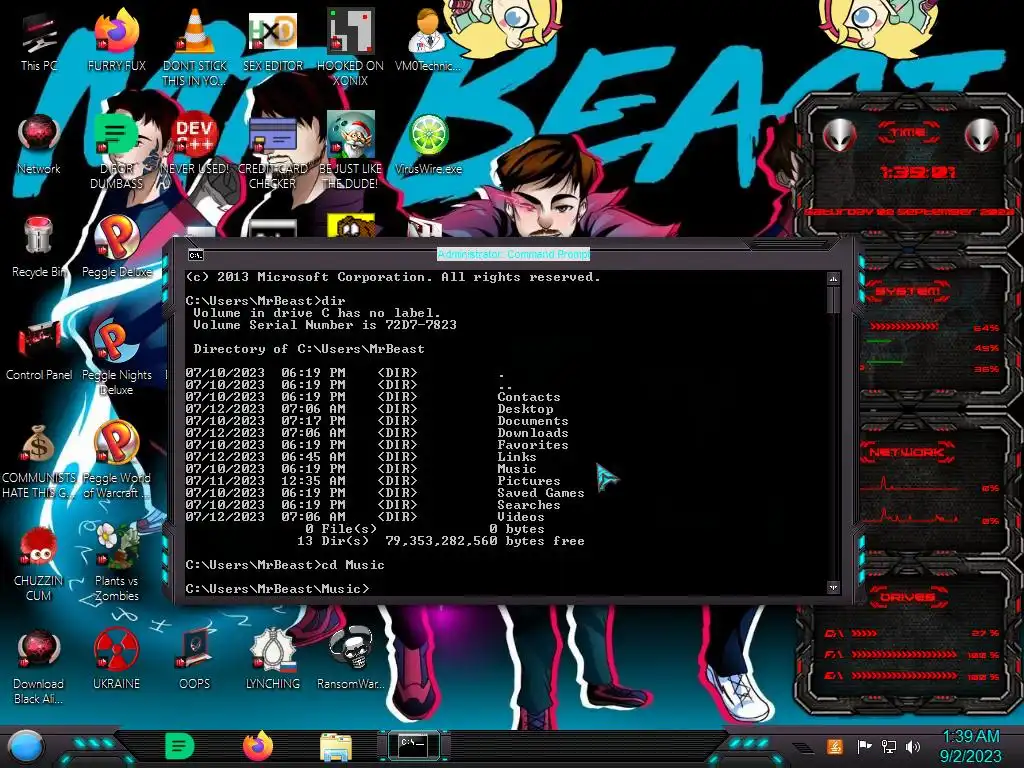
Task: Launch the Plants vs Zombies shortcut
Action: [116, 564]
